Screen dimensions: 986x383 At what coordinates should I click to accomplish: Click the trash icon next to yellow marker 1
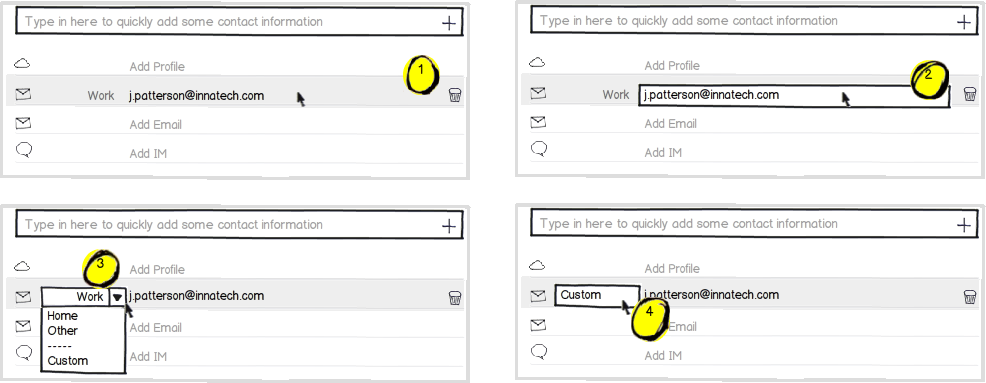point(455,95)
